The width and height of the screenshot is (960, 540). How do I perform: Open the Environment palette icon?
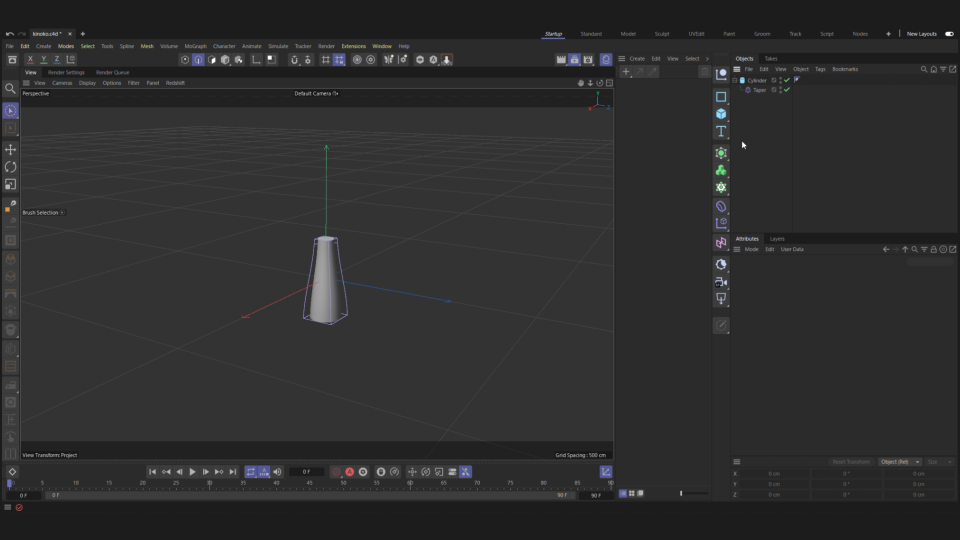[721, 264]
